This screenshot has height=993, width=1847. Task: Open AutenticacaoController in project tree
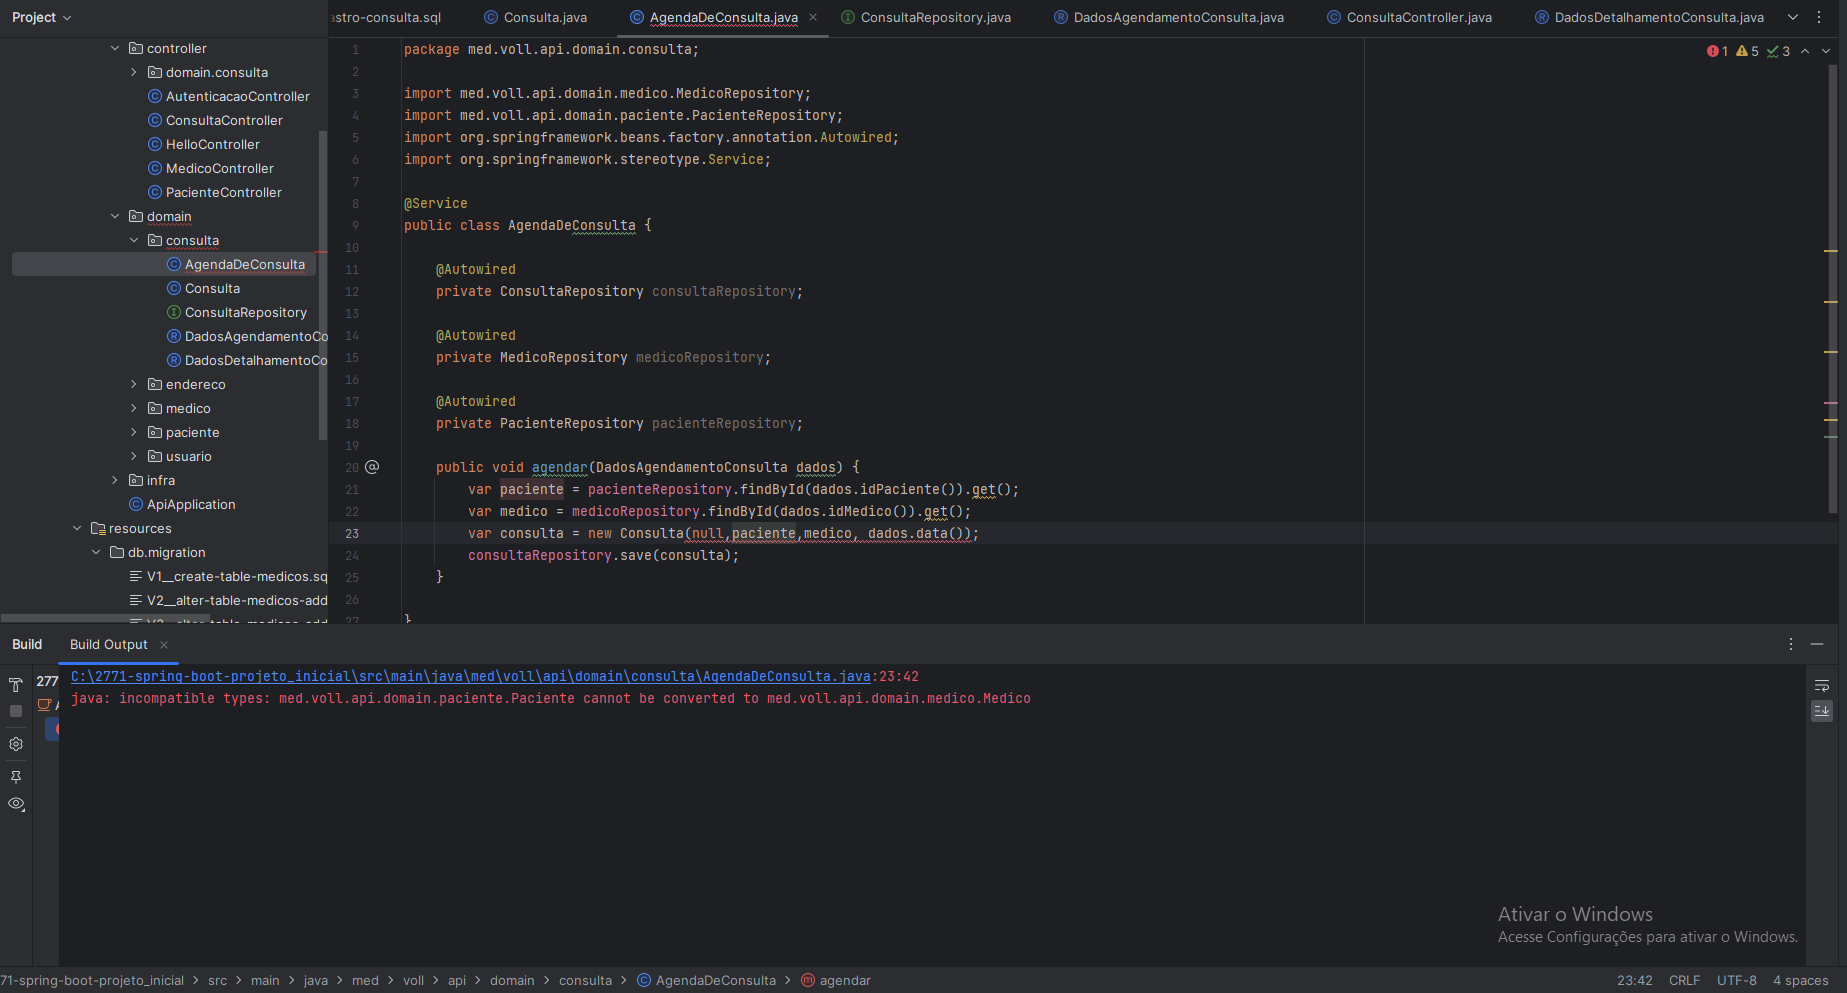[x=238, y=96]
